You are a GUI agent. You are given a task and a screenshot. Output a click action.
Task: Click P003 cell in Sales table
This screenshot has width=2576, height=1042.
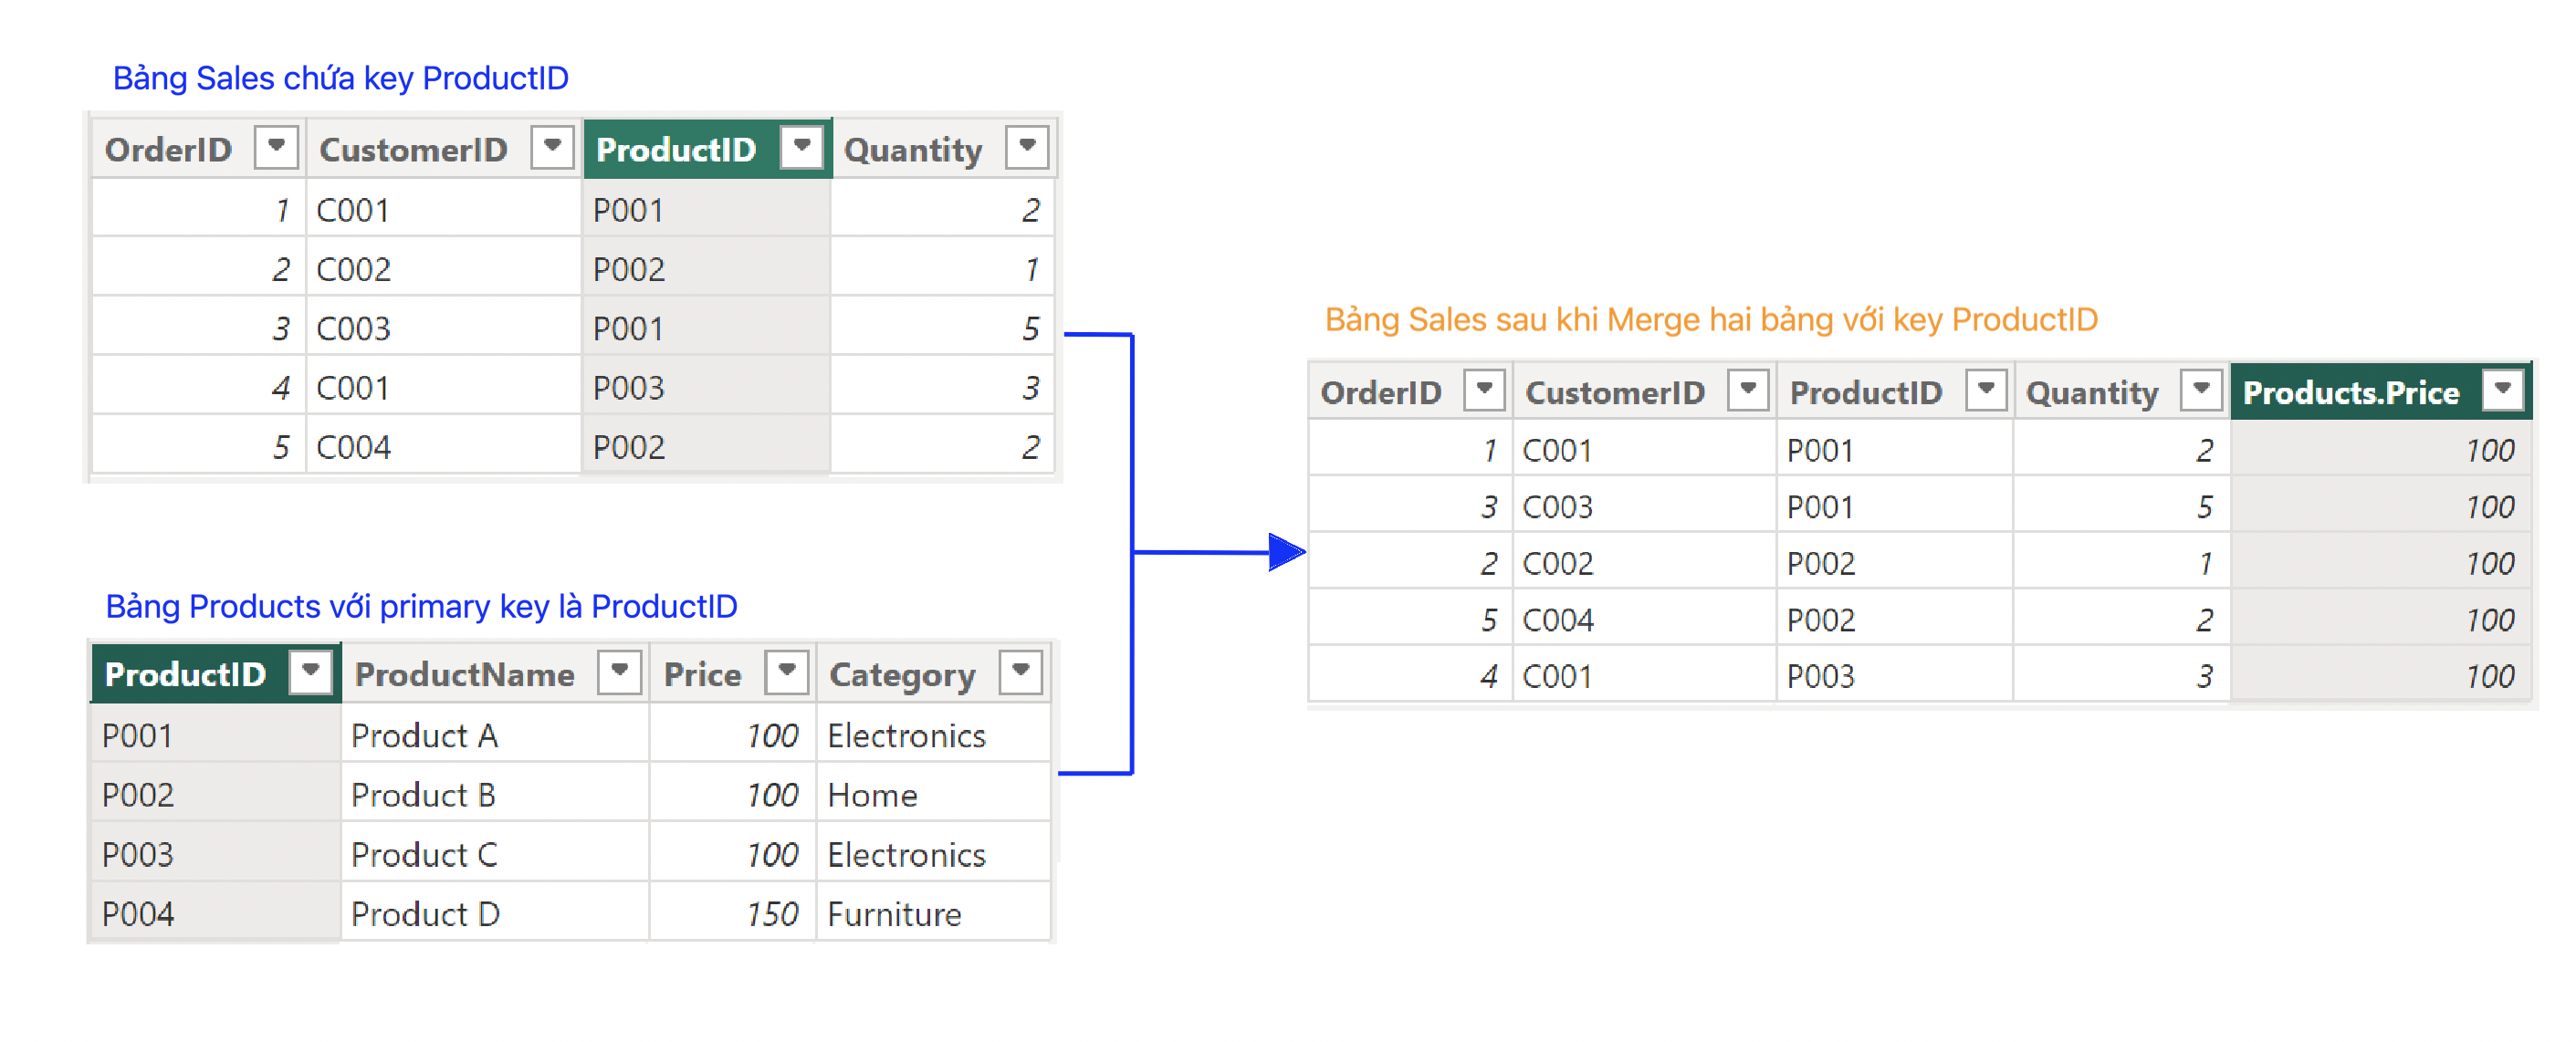706,386
